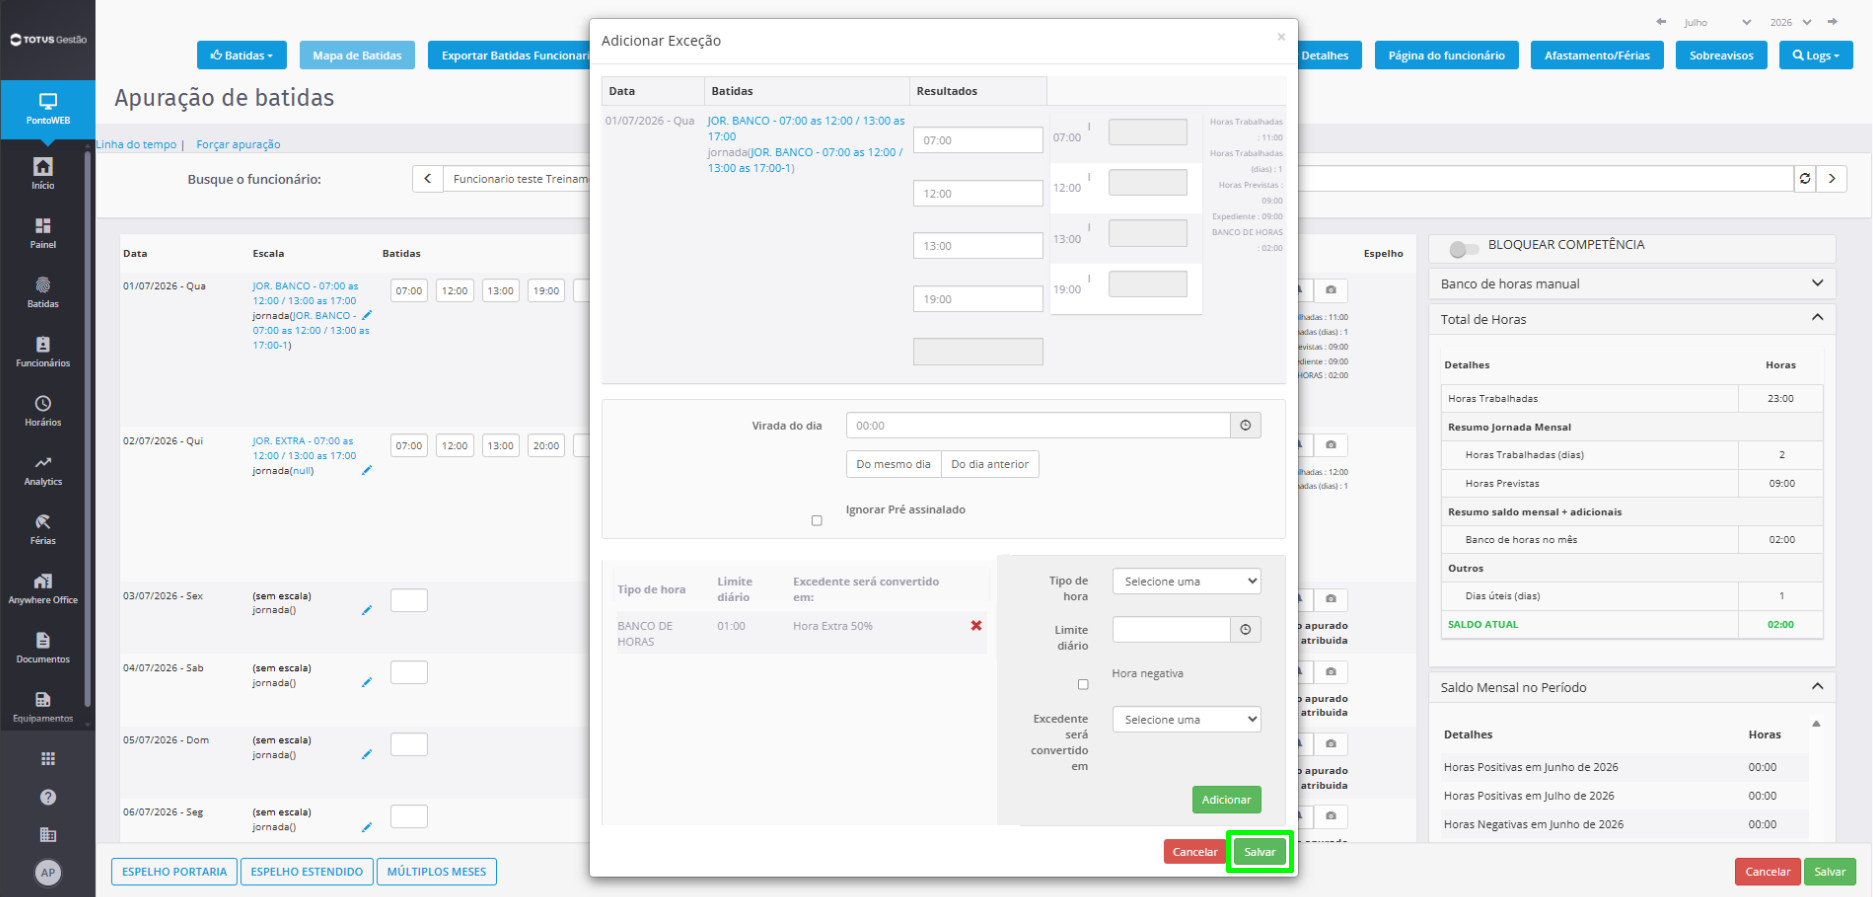Click Salvar in the dialog

pos(1259,852)
